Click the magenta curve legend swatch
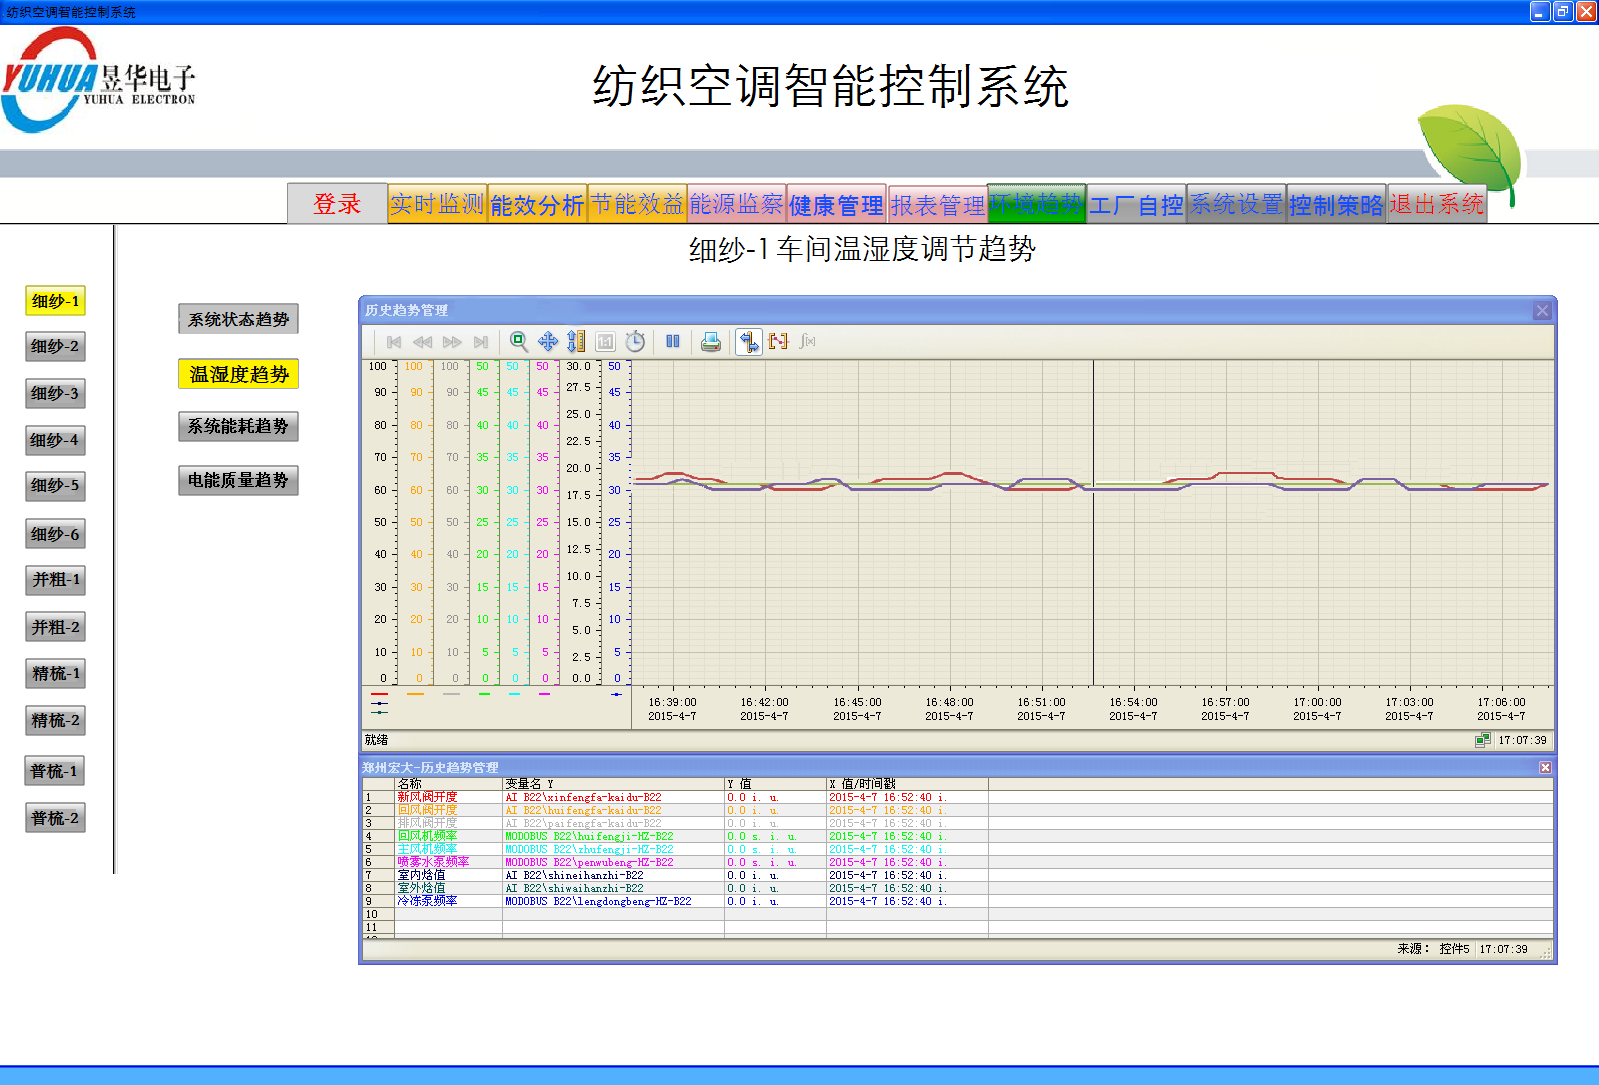The image size is (1599, 1085). [x=544, y=694]
